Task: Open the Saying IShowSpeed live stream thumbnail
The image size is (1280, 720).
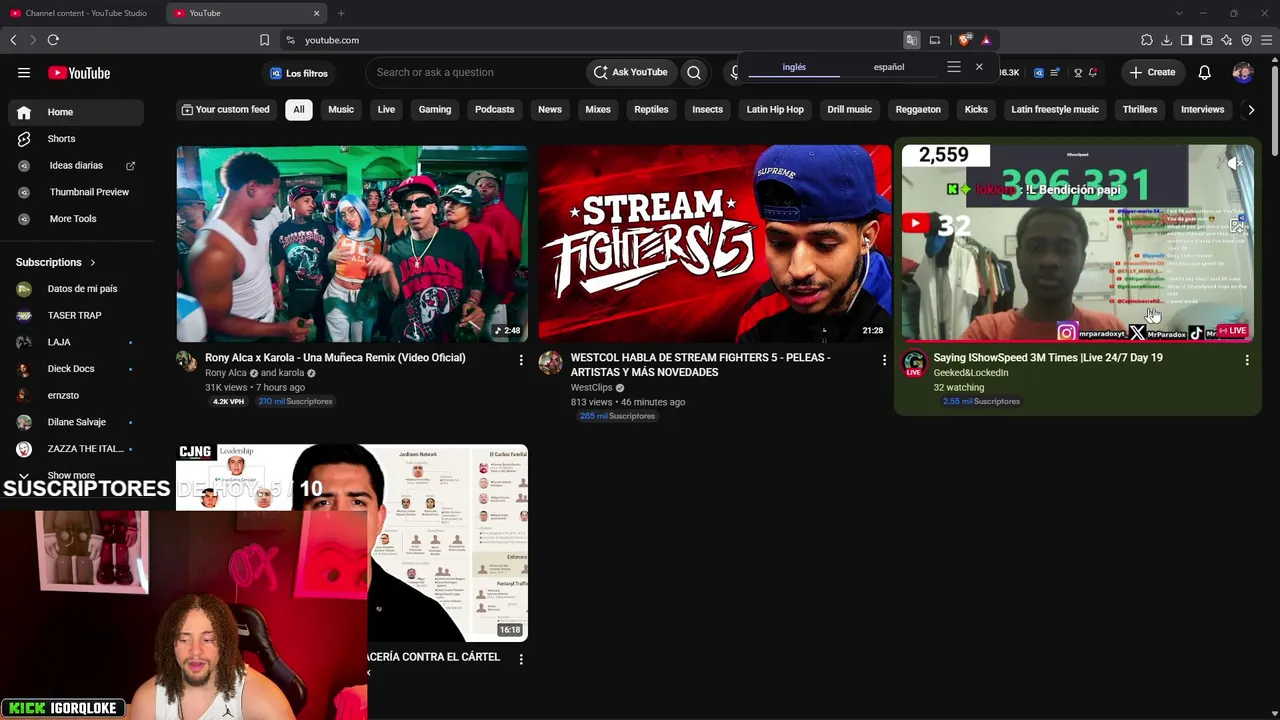Action: click(x=1077, y=244)
